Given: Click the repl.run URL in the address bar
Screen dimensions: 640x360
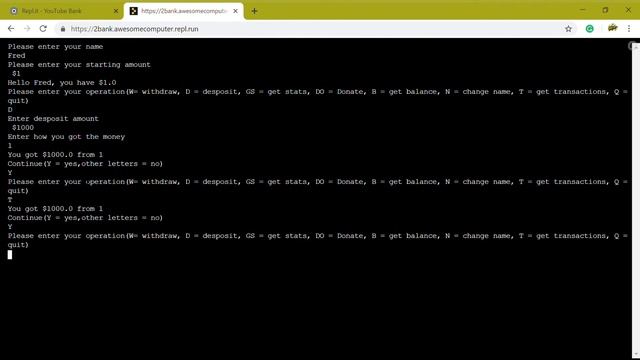Looking at the screenshot, I should pyautogui.click(x=134, y=29).
